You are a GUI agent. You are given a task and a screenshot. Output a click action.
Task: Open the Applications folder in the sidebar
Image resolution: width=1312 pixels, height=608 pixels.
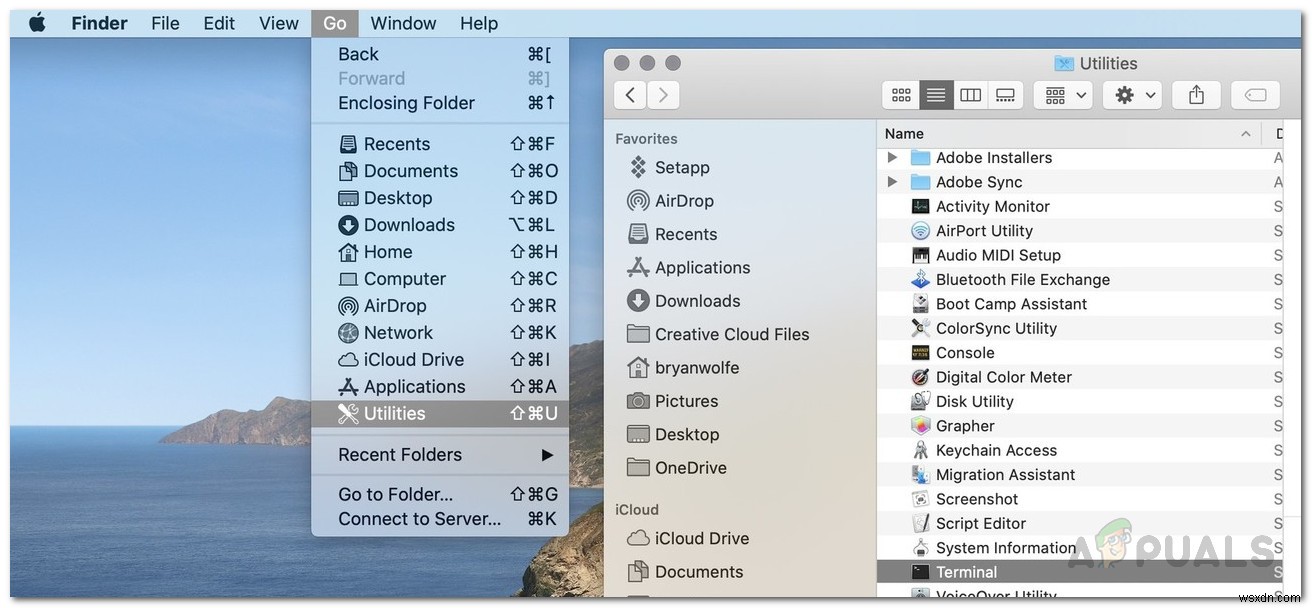(x=702, y=267)
